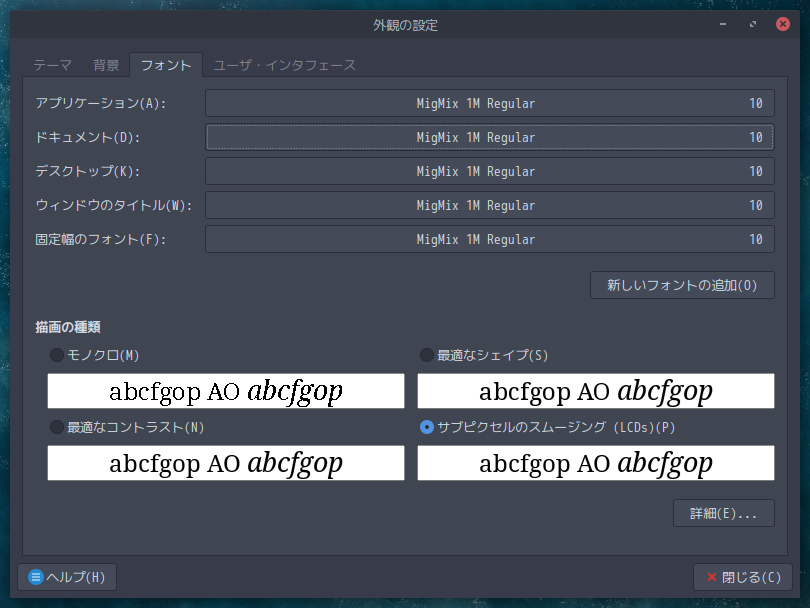Click the 最適なシェイプ font preview sample

pos(596,391)
